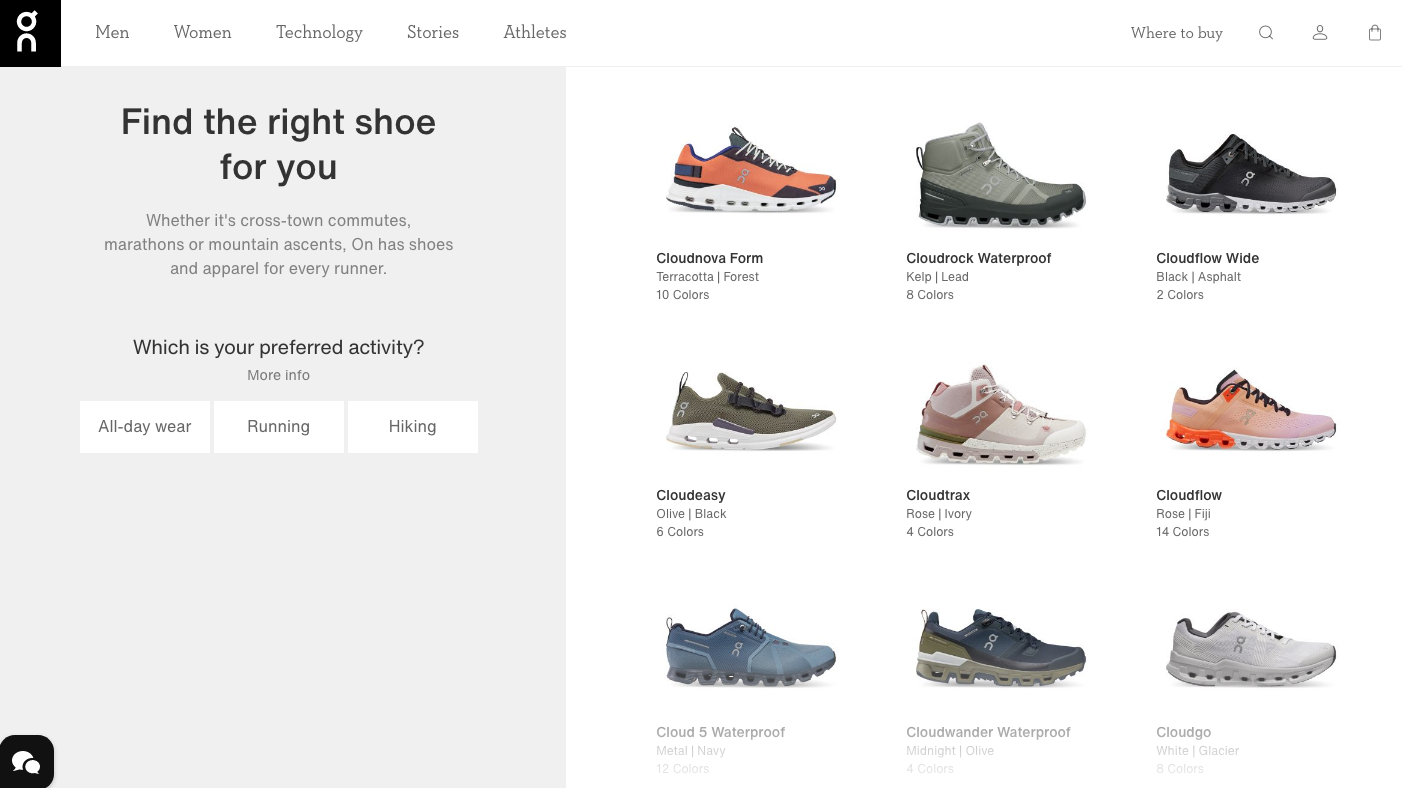Open the Cloudtrax product listing
The height and width of the screenshot is (788, 1402).
point(1000,410)
